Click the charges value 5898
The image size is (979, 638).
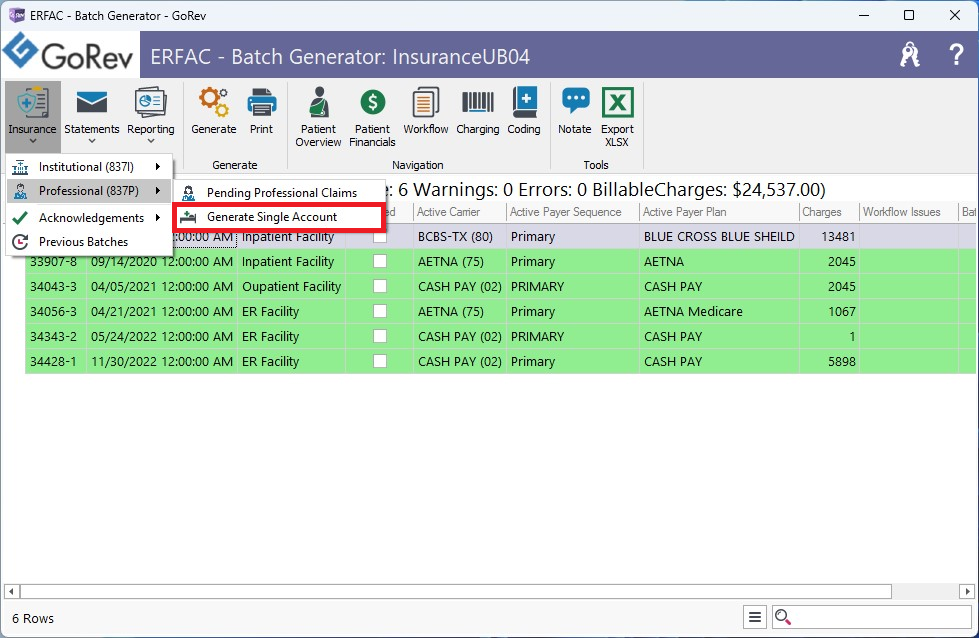click(829, 361)
